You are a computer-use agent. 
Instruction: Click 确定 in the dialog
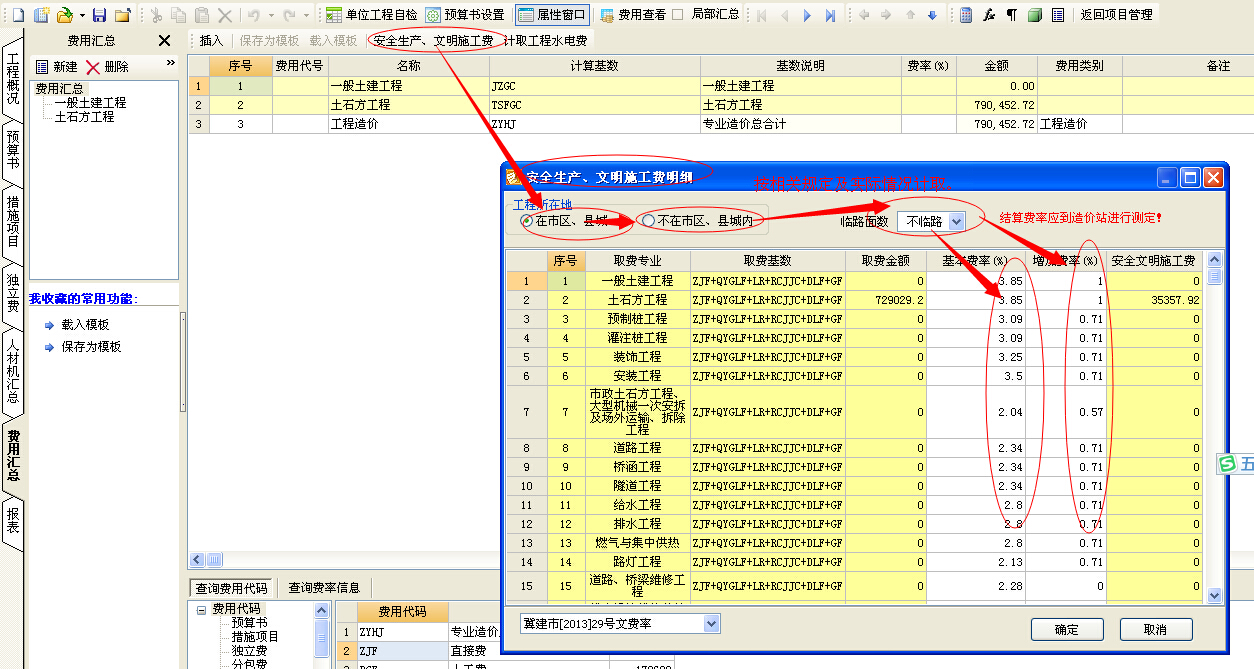1067,629
